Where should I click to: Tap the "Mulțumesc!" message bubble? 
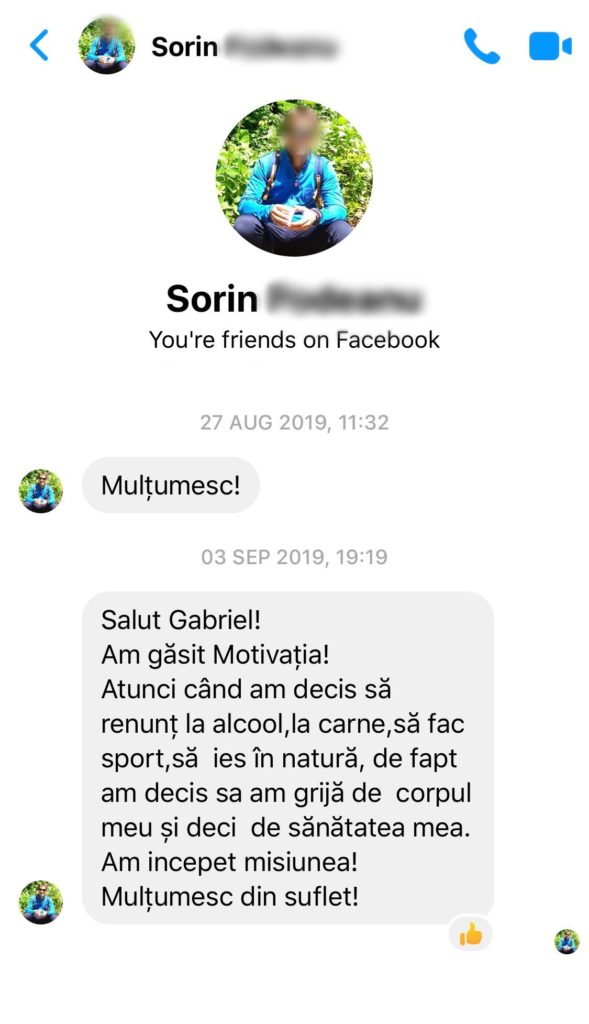[171, 485]
